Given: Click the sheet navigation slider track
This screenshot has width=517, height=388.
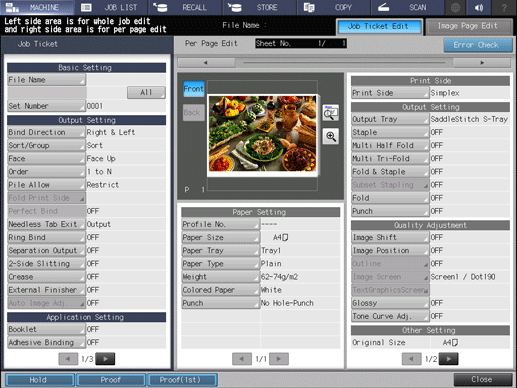Looking at the screenshot, I should pos(344,63).
